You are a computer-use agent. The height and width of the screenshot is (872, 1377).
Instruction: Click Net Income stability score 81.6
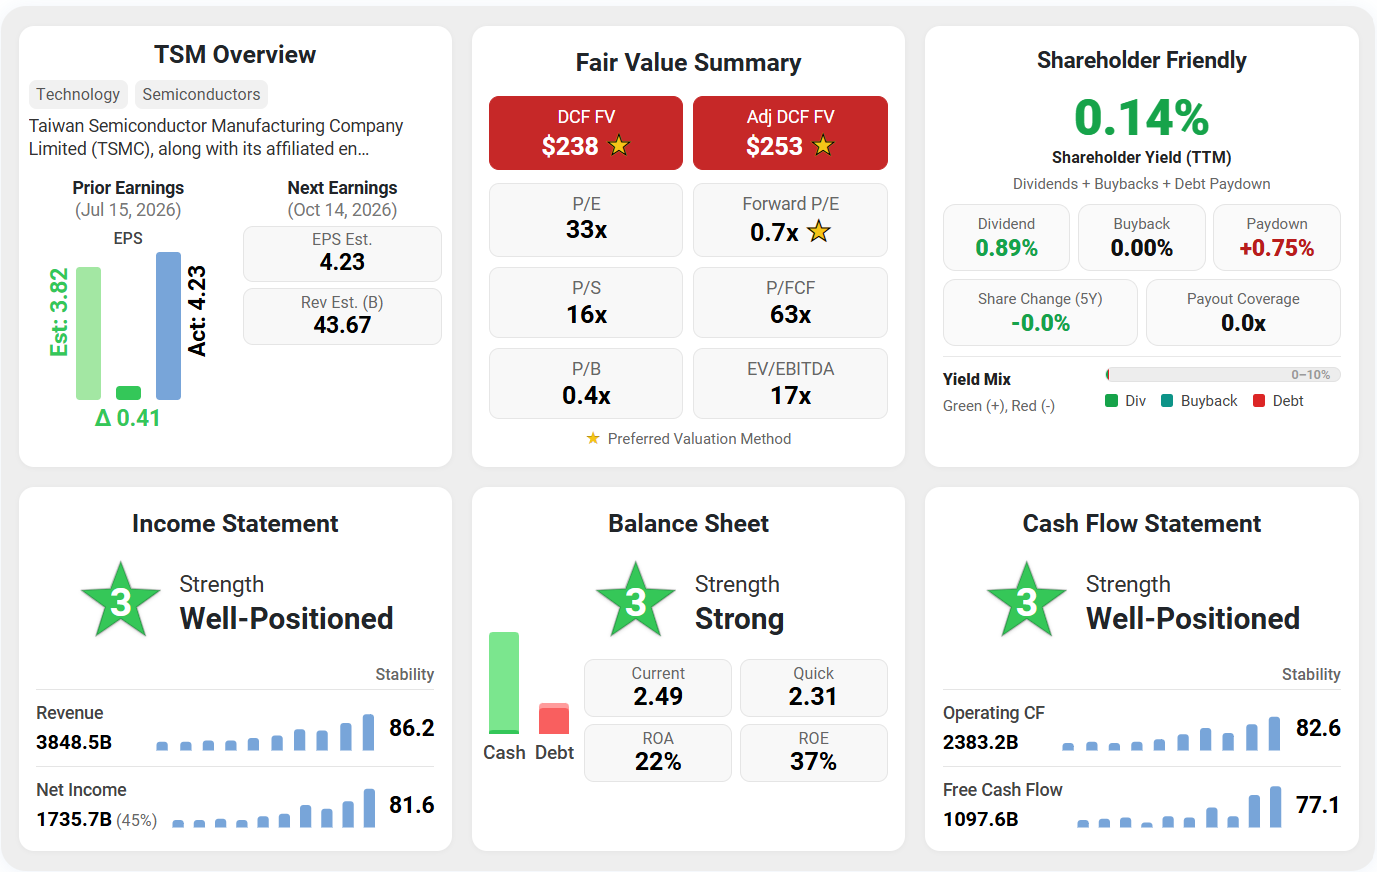(x=412, y=805)
